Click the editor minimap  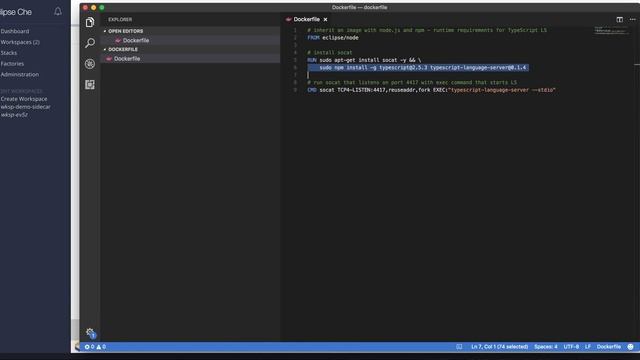[611, 31]
